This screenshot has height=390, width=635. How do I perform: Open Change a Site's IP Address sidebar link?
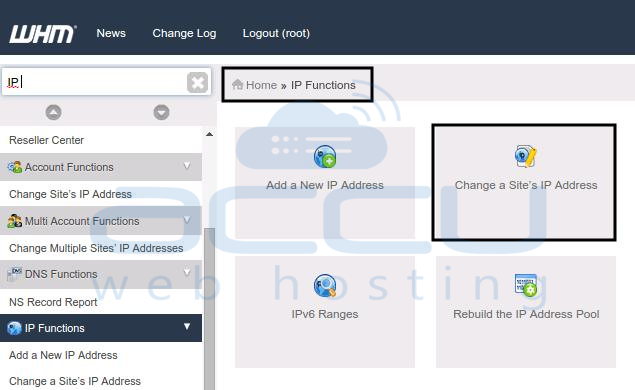75,381
